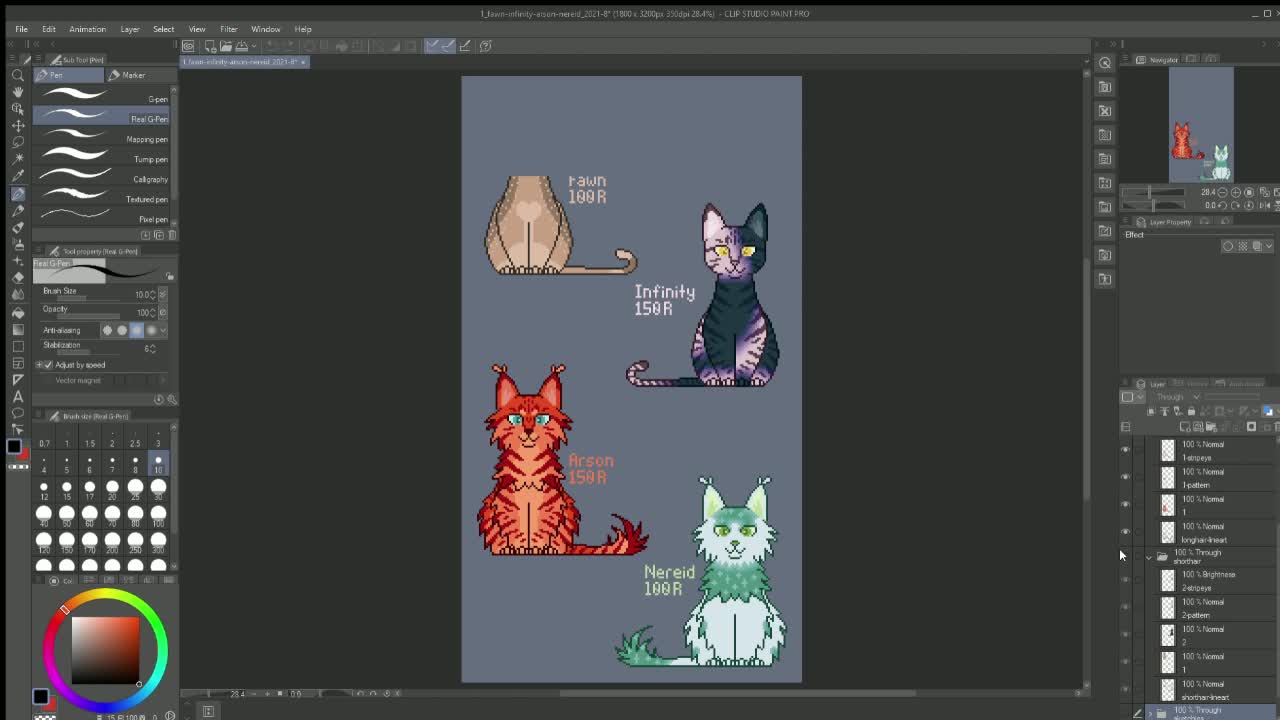Hide the longhair-lineart layer

coord(1125,532)
